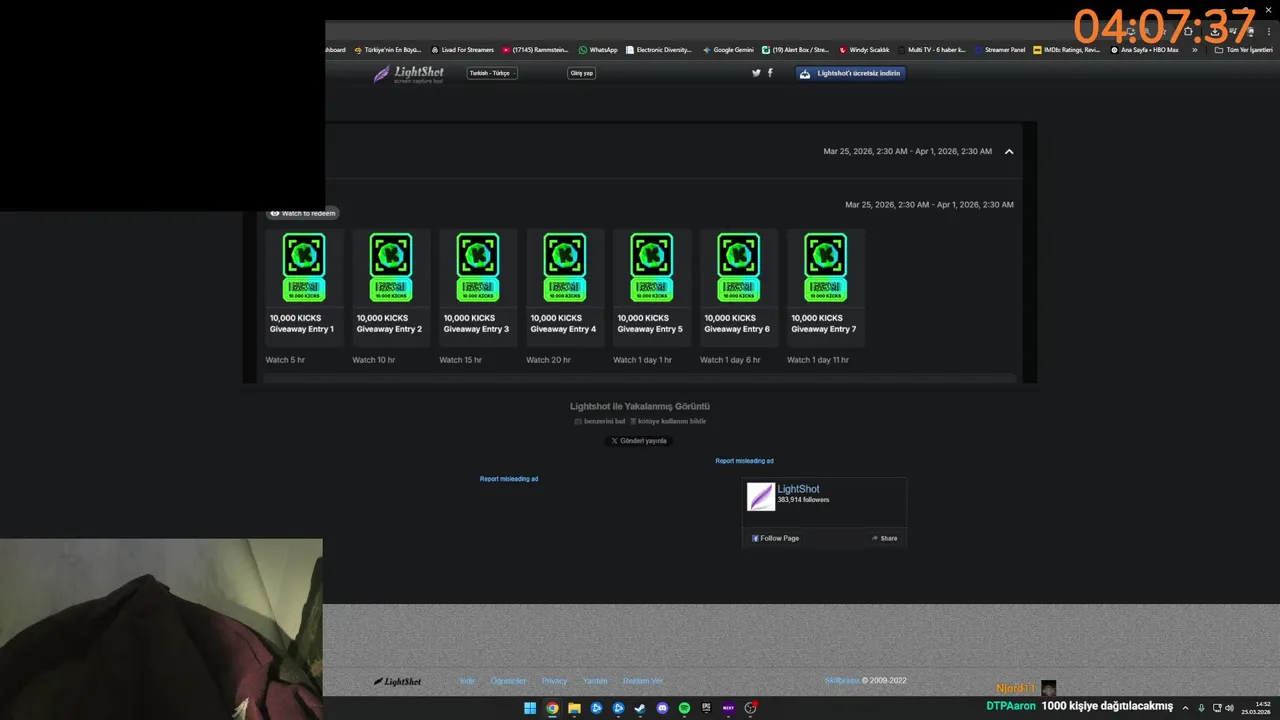Open the Google Gemini bookmark
The height and width of the screenshot is (720, 1280).
point(728,50)
